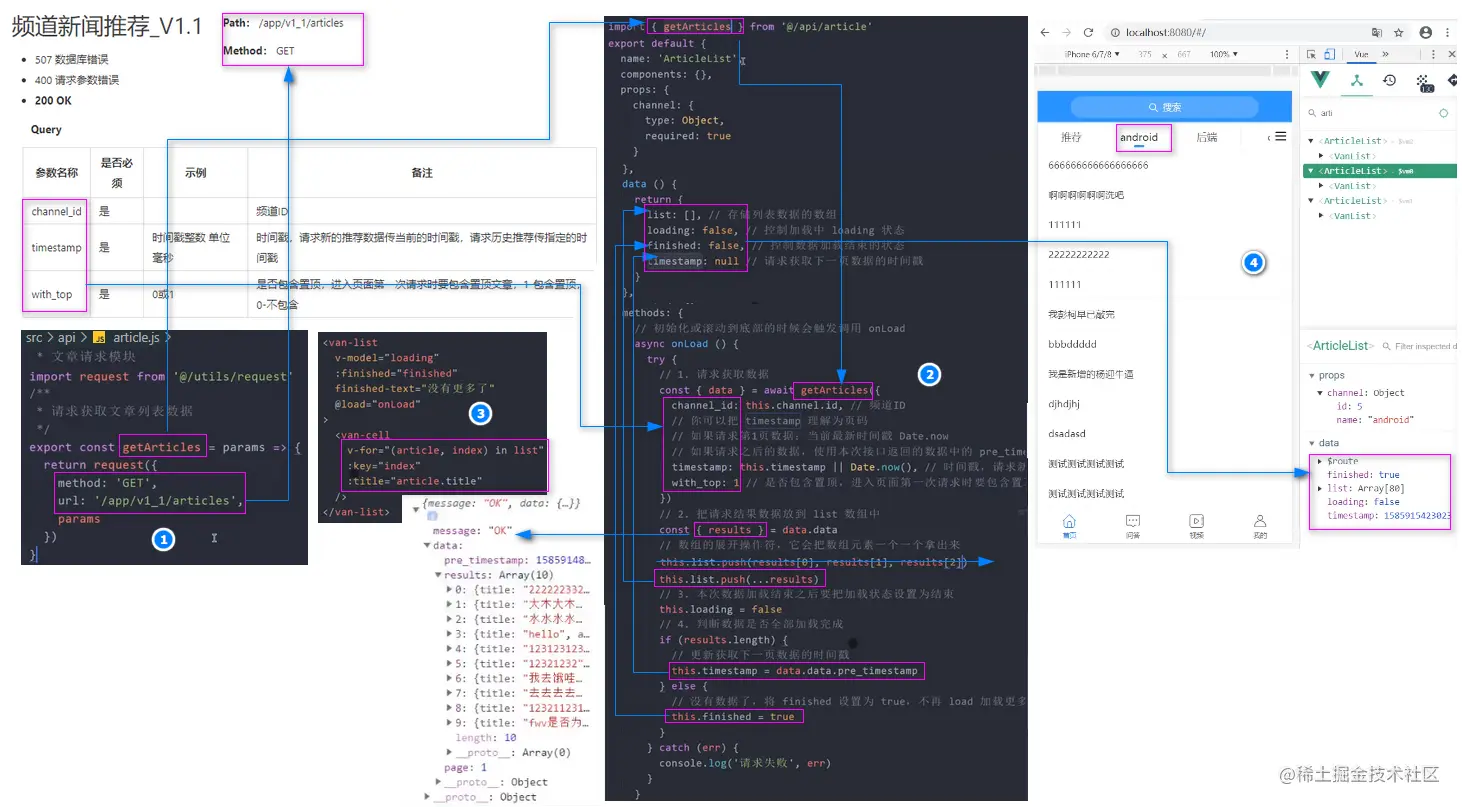Open the article titled dsadasd
1462x807 pixels.
1068,434
